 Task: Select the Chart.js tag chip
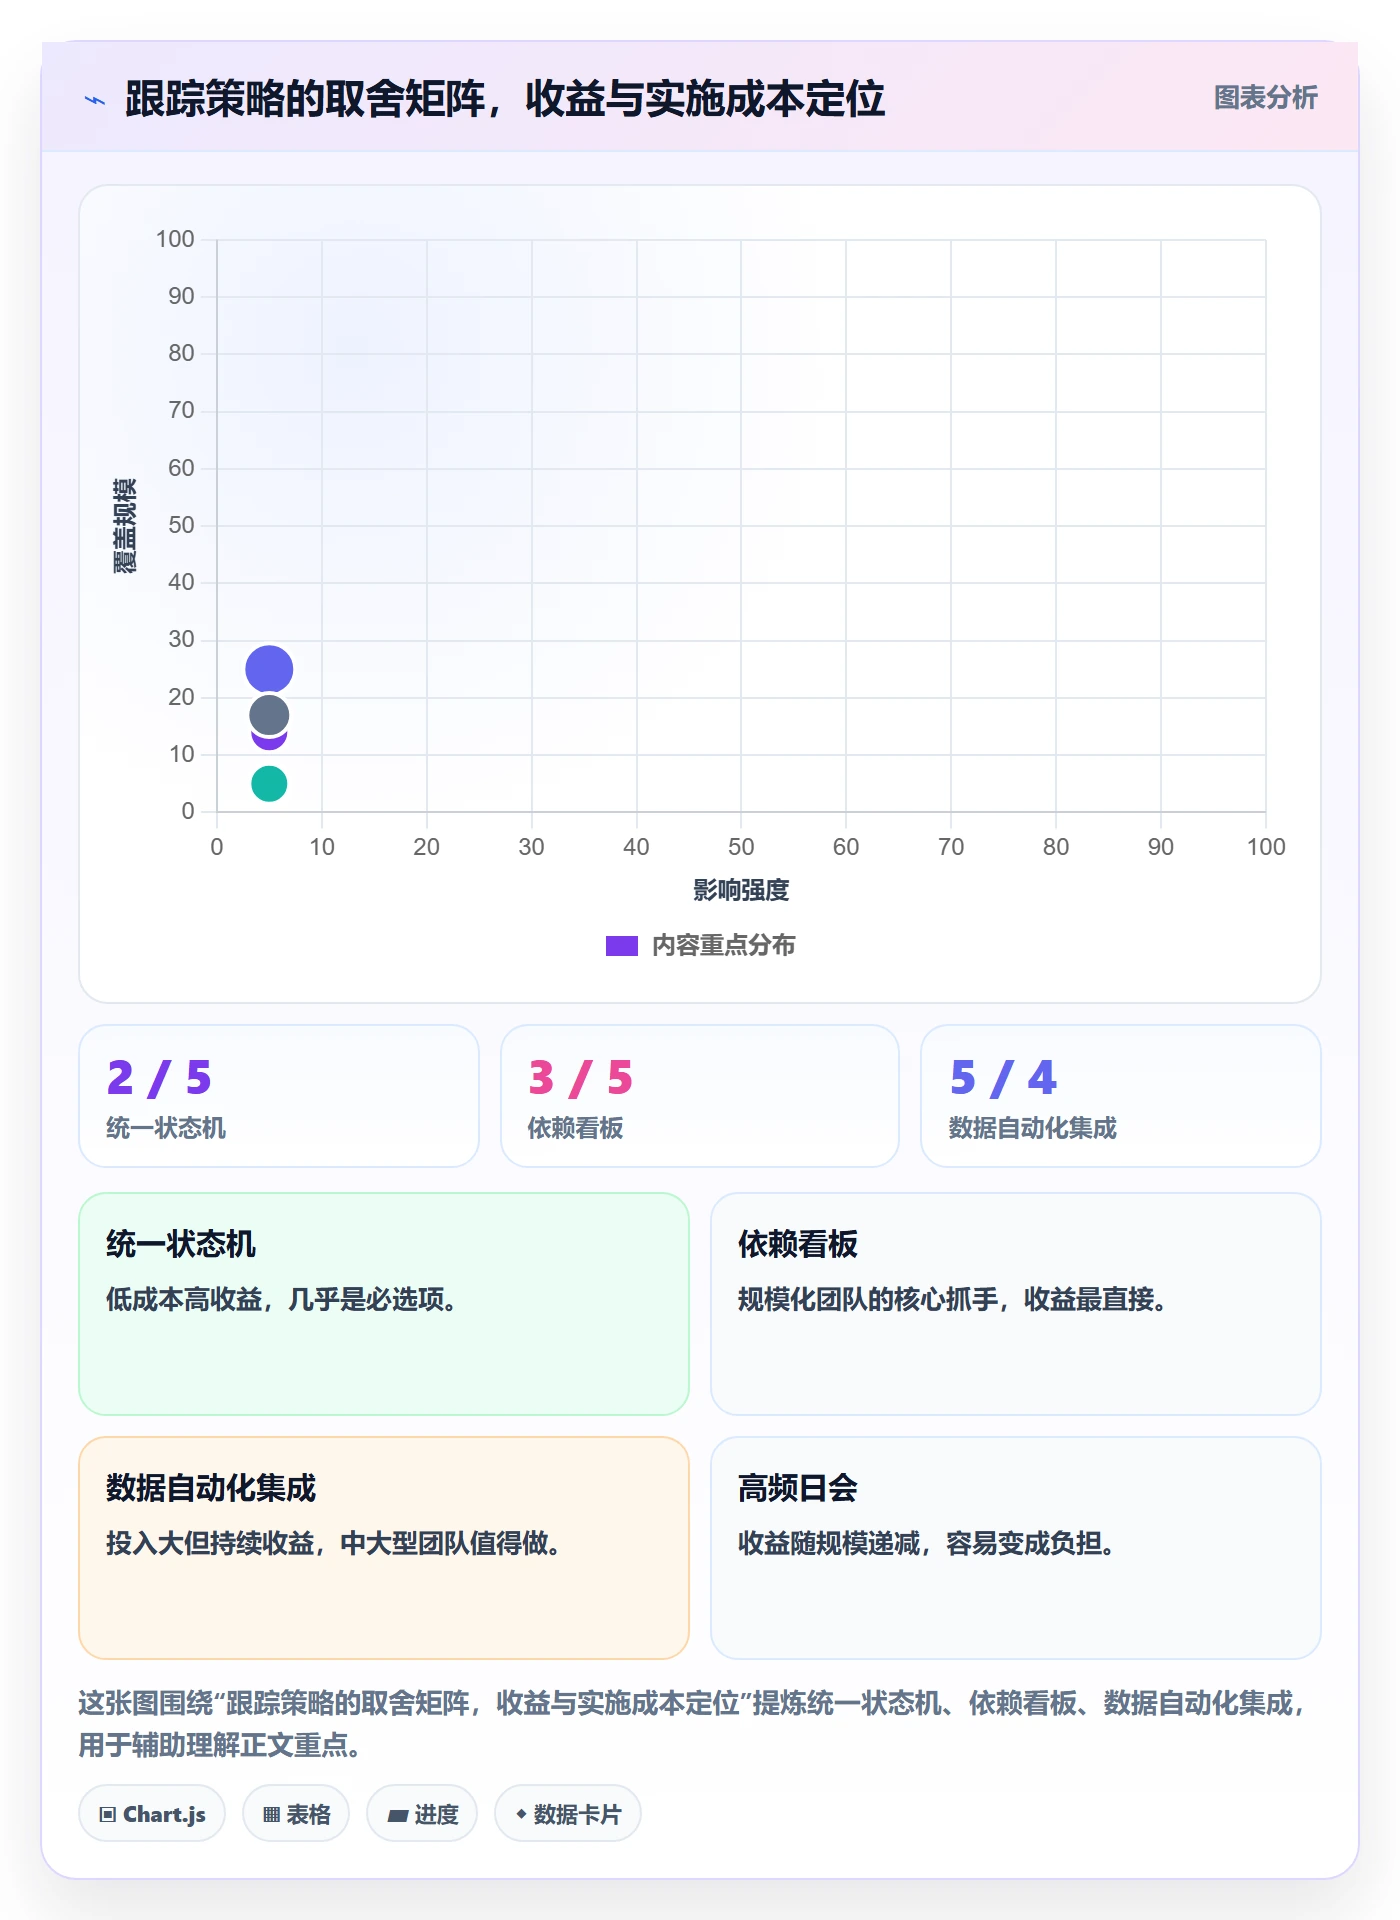click(152, 1813)
